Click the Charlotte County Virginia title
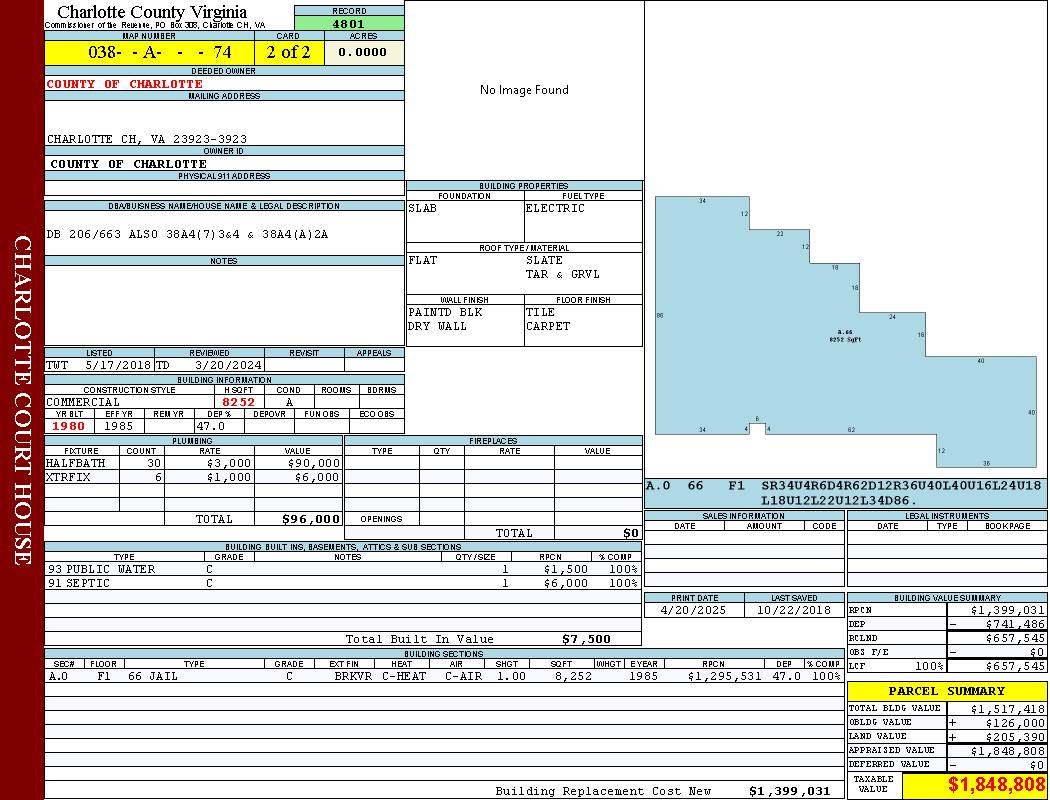This screenshot has width=1050, height=800. pos(152,12)
